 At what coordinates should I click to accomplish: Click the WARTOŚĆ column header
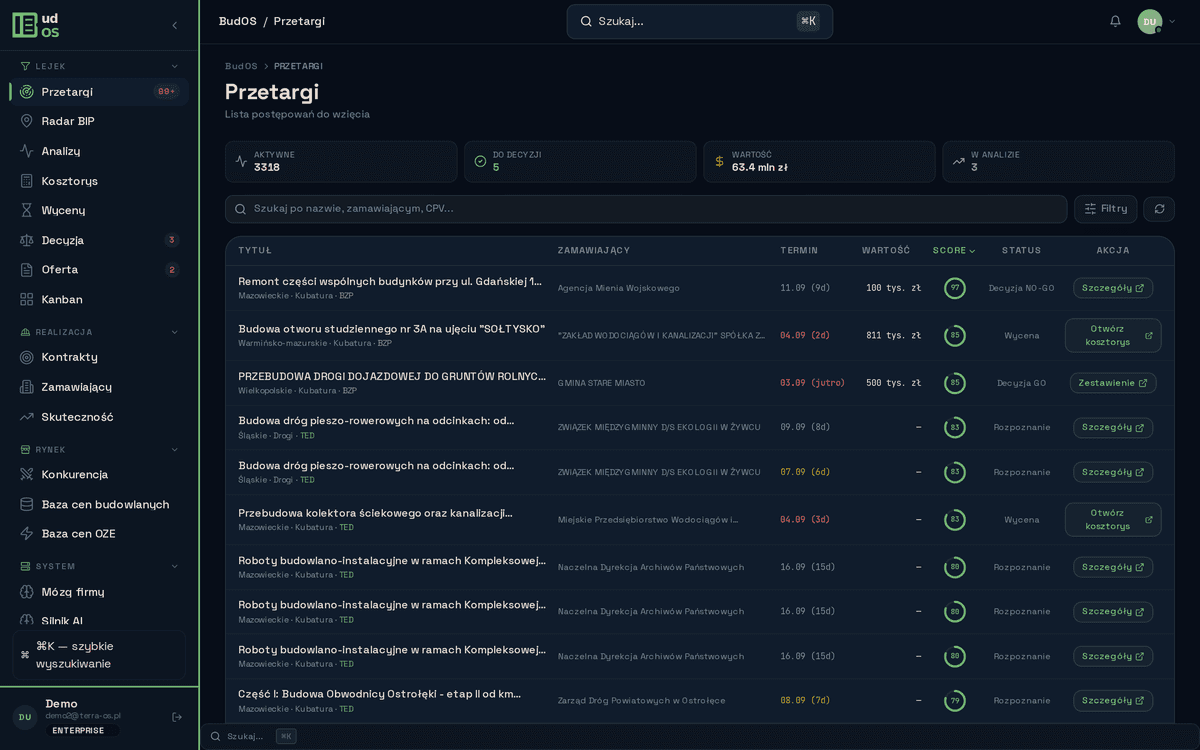click(886, 250)
